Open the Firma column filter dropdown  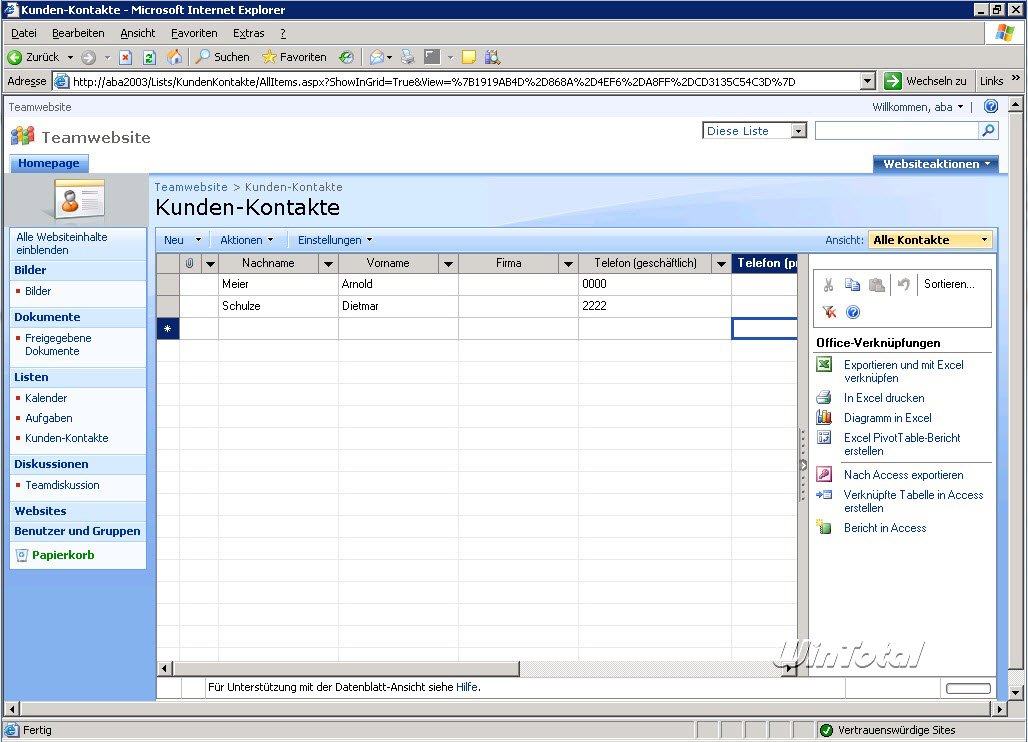[568, 264]
